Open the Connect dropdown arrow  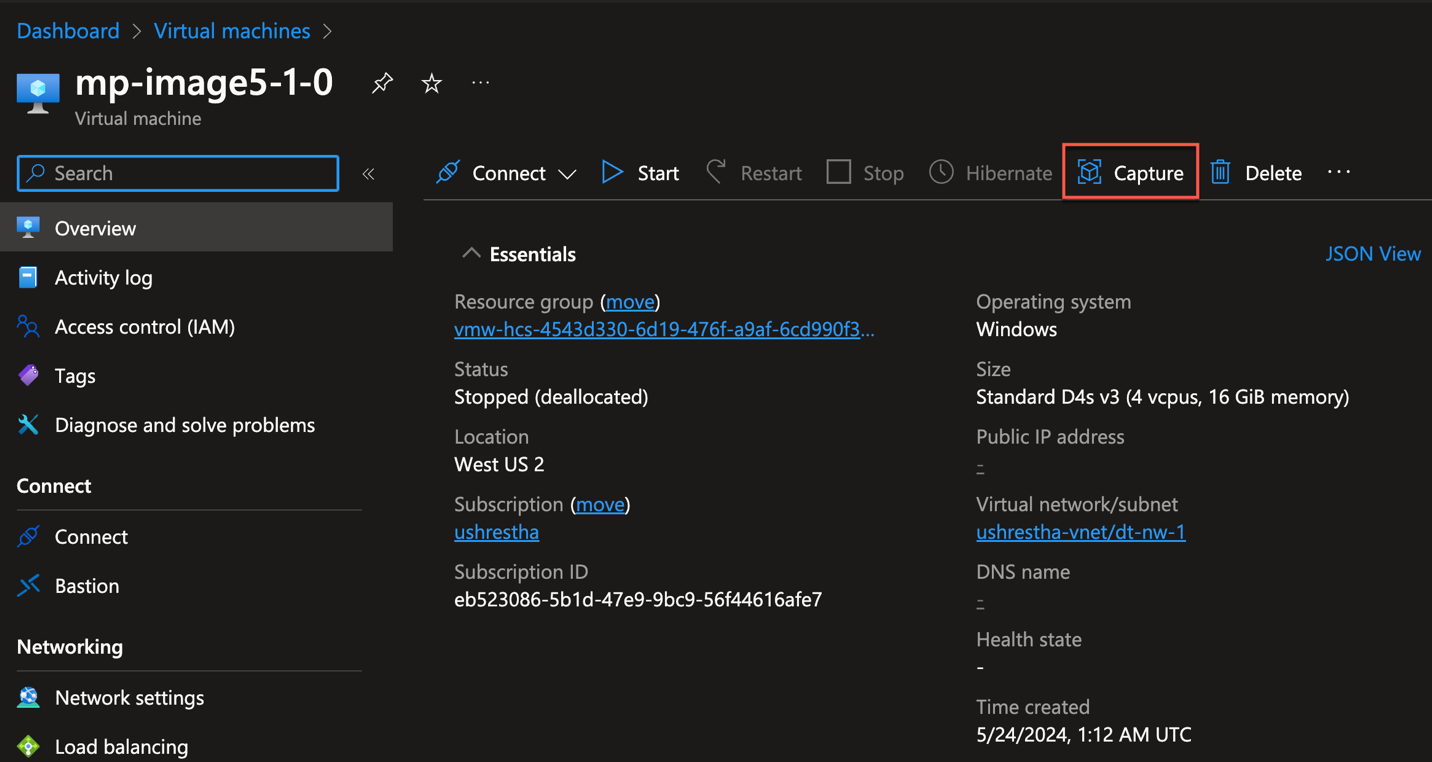coord(567,174)
